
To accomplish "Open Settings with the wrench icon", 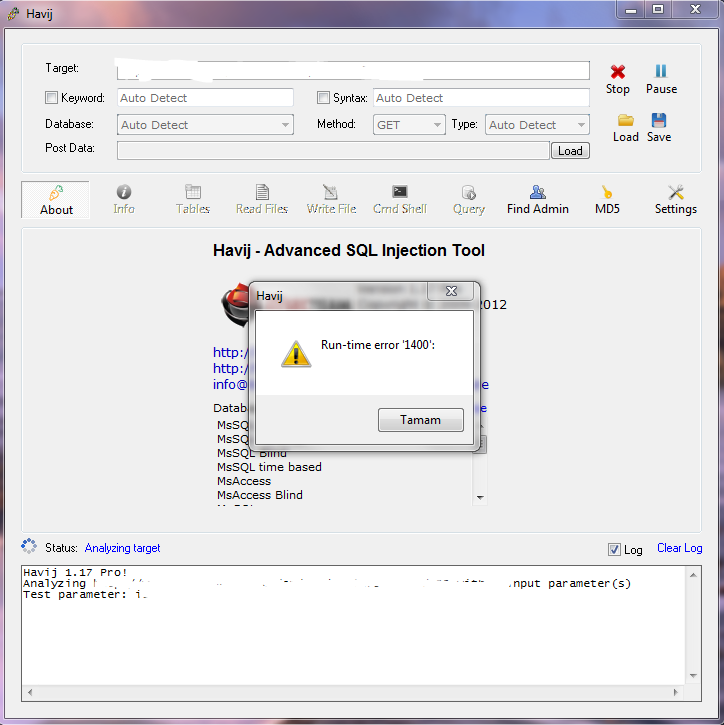I will tap(675, 200).
